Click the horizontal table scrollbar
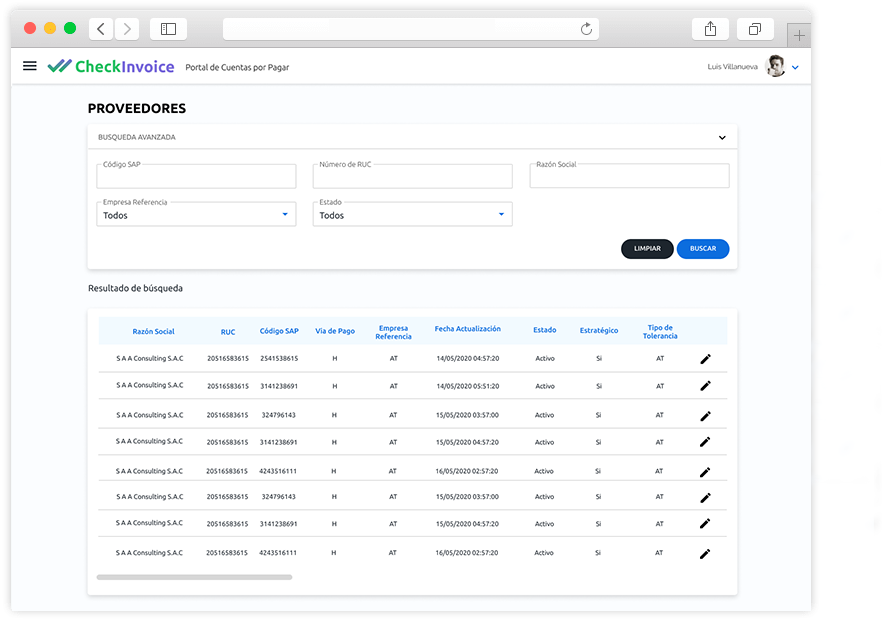885x620 pixels. [194, 577]
